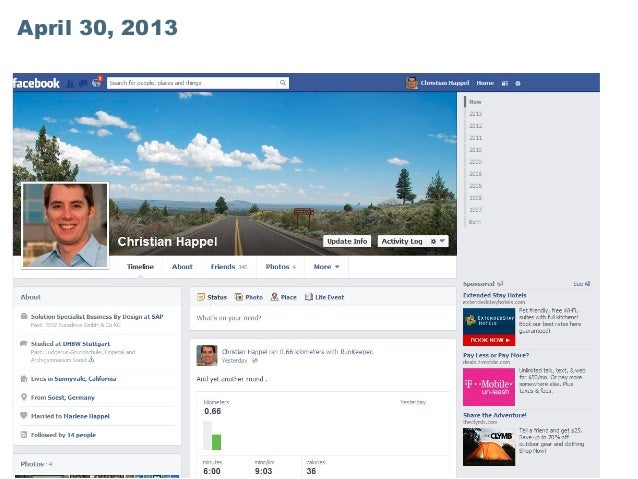The height and width of the screenshot is (479, 638).
Task: Click the education icon by Studied at
Action: pyautogui.click(x=24, y=343)
